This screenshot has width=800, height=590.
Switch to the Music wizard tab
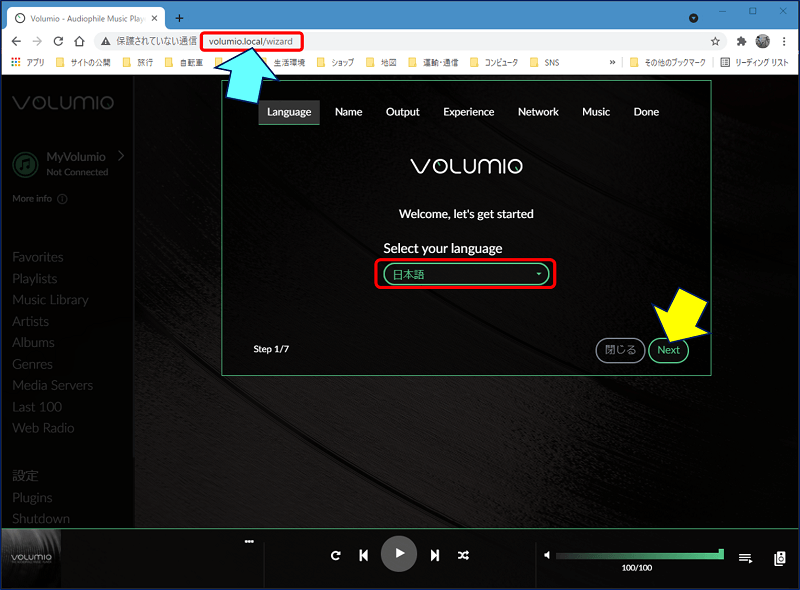tap(596, 112)
